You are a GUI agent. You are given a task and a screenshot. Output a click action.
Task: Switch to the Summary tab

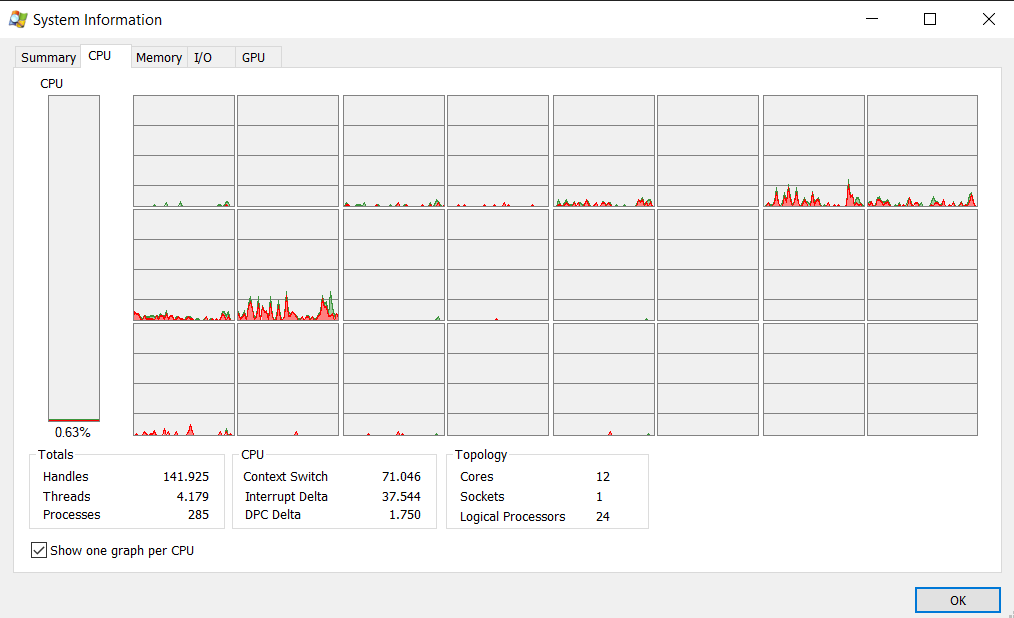(48, 58)
